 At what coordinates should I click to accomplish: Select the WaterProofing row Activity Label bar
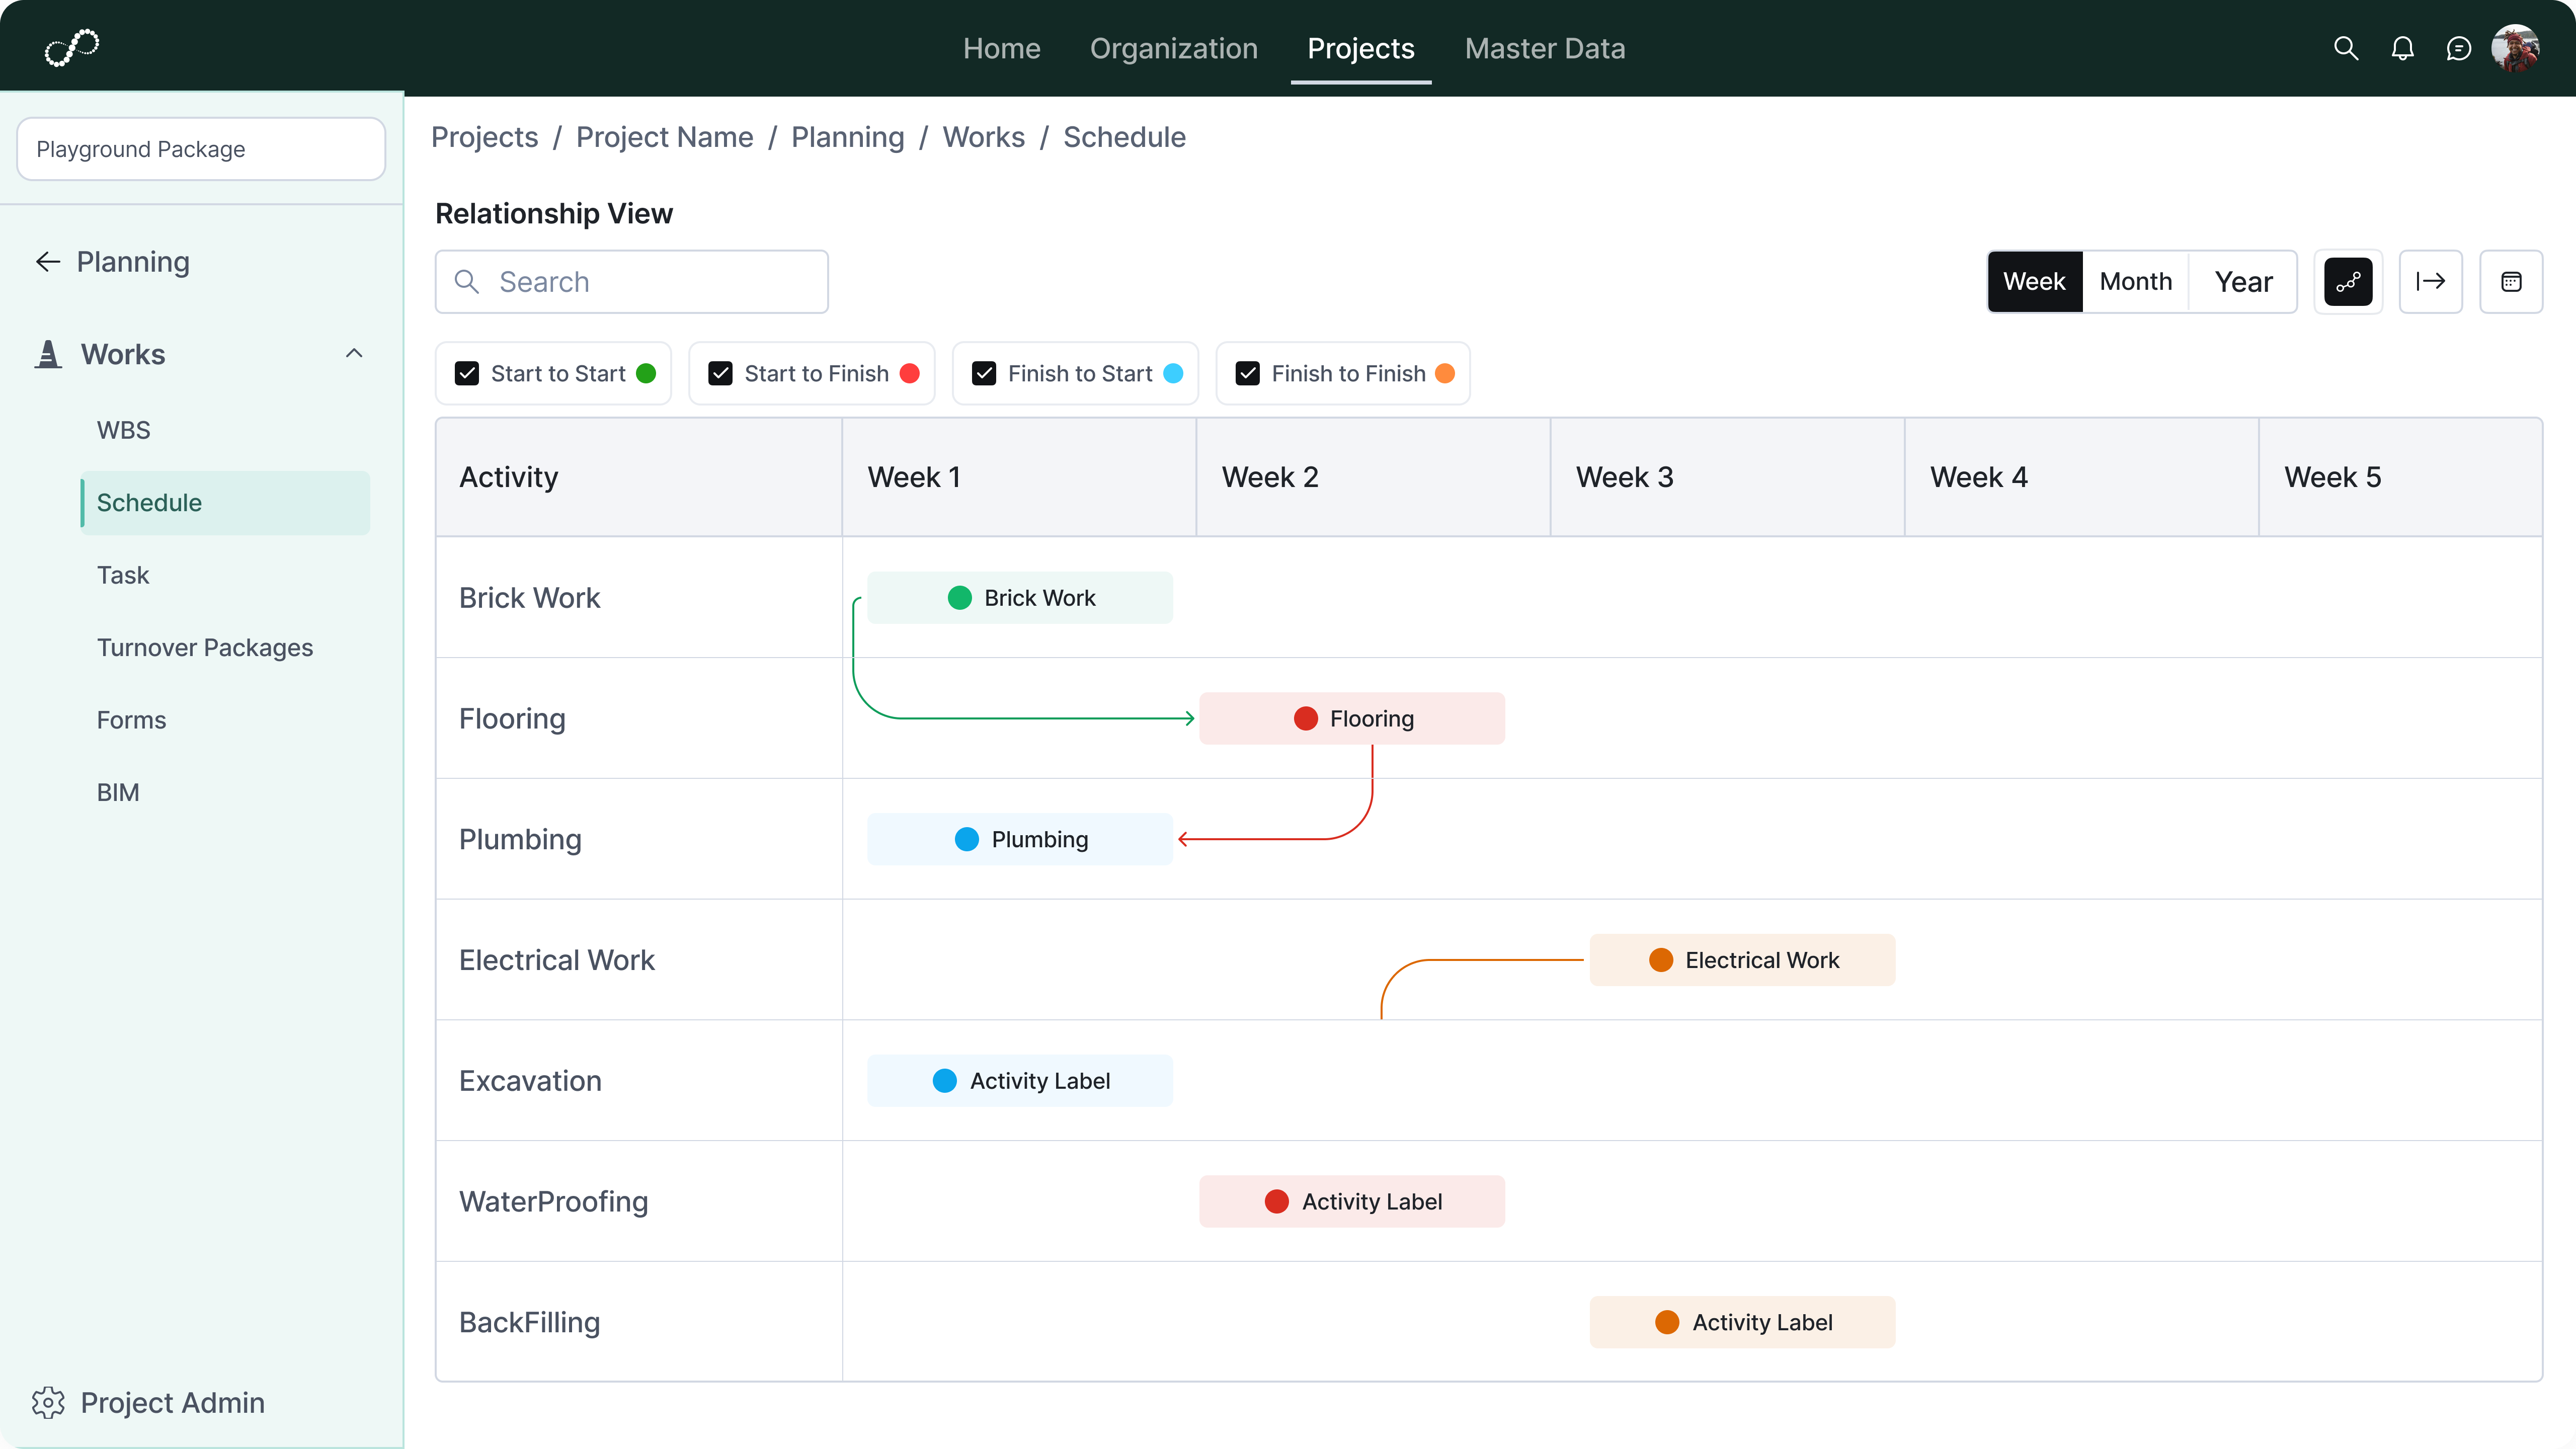pyautogui.click(x=1352, y=1201)
